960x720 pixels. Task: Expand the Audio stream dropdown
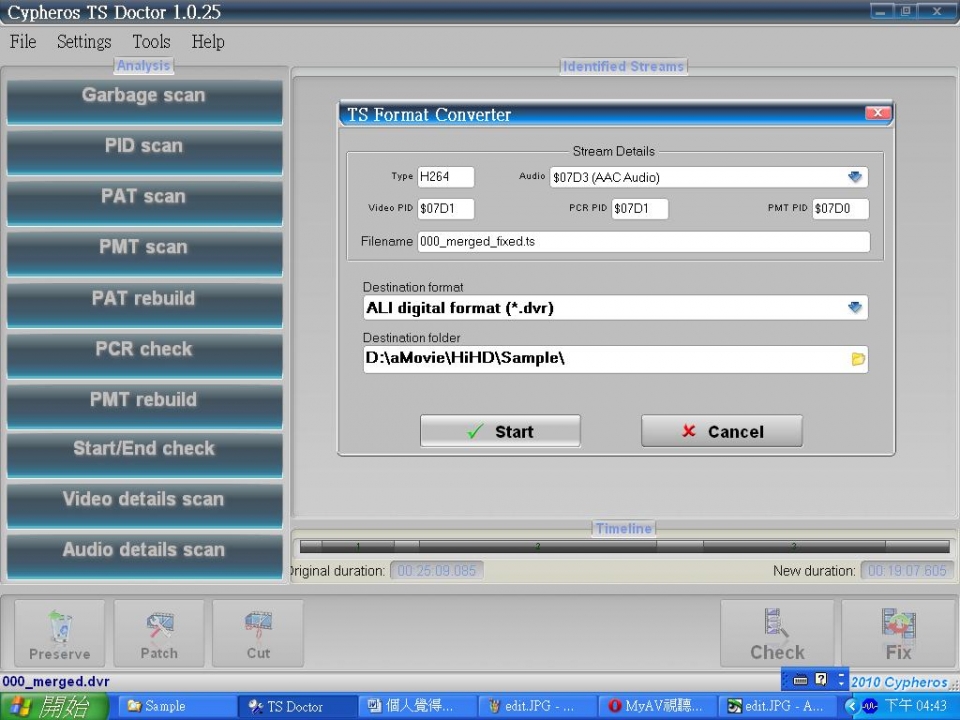click(x=855, y=177)
